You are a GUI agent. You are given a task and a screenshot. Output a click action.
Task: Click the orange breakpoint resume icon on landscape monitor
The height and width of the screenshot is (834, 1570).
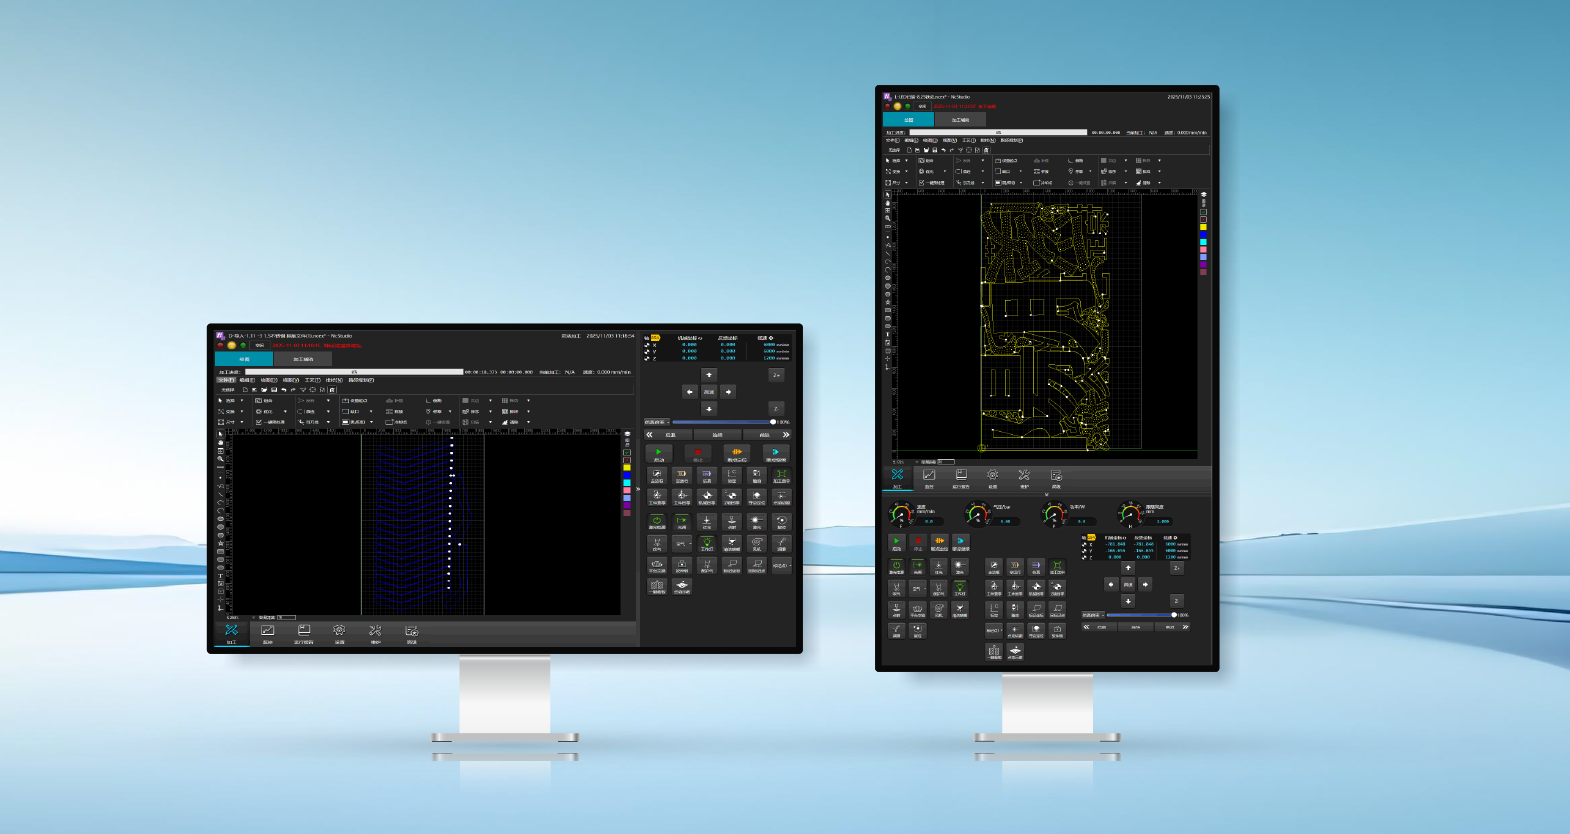click(736, 453)
